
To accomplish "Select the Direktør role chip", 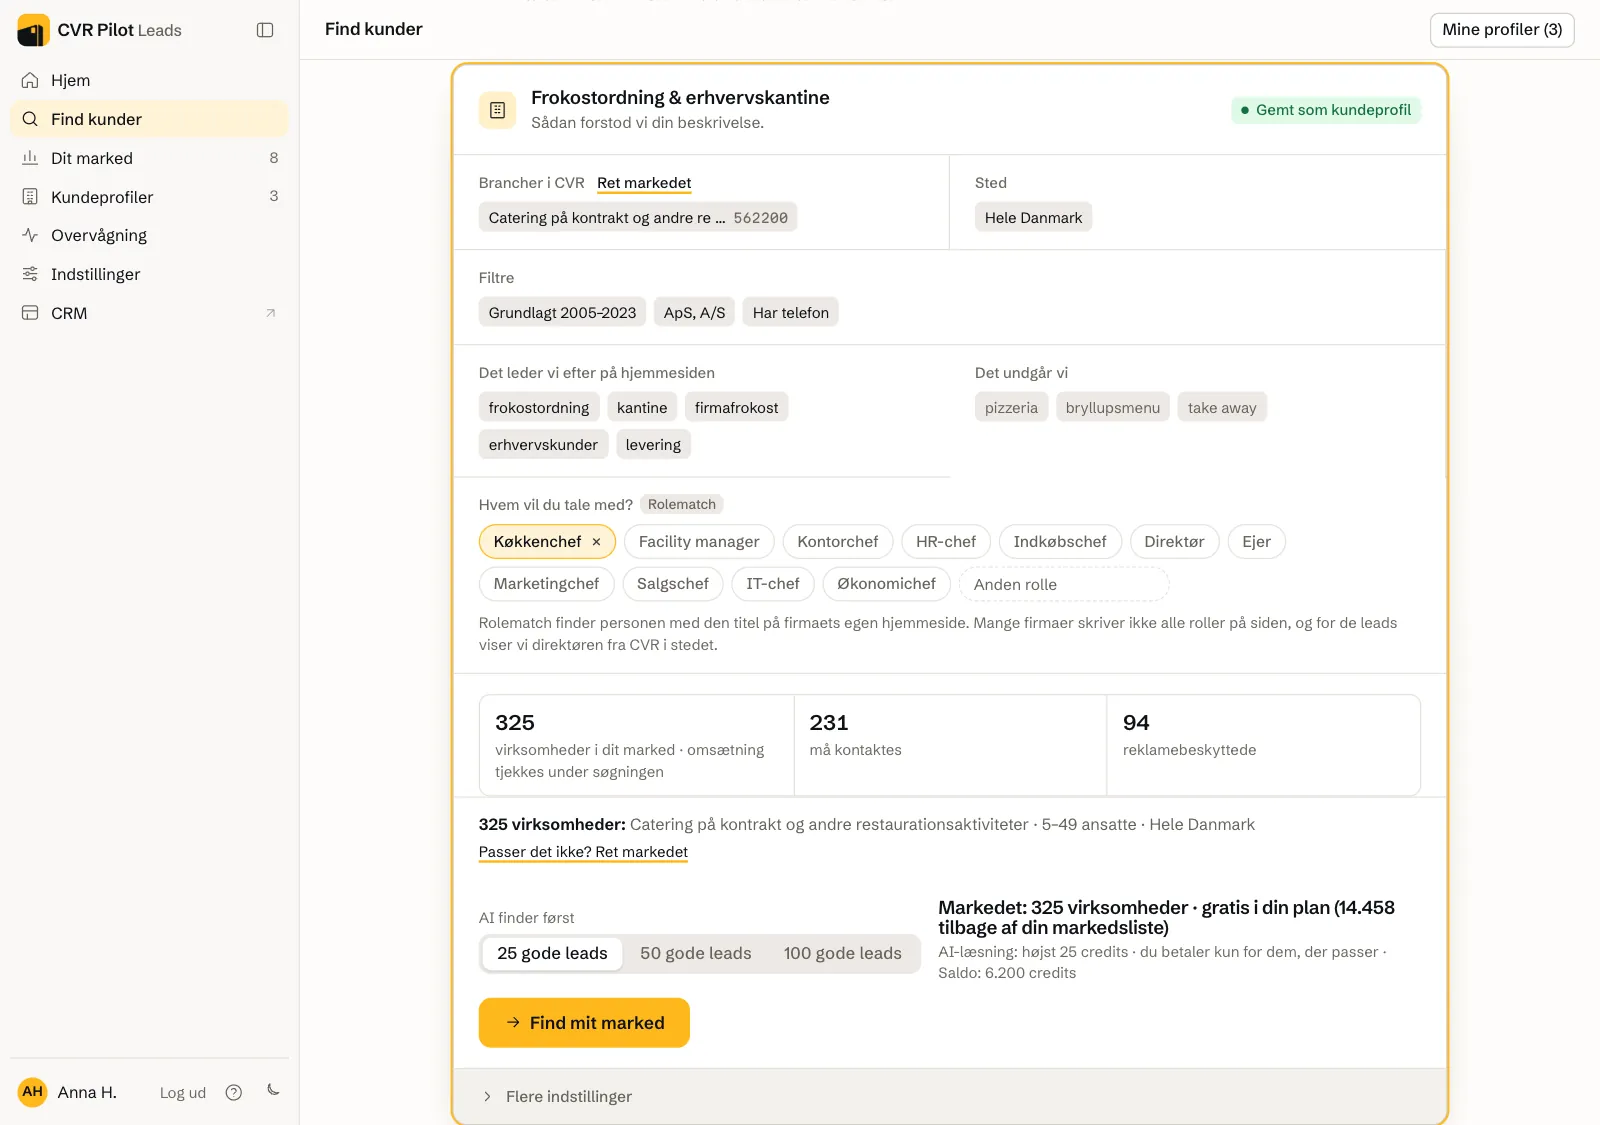I will [x=1174, y=542].
